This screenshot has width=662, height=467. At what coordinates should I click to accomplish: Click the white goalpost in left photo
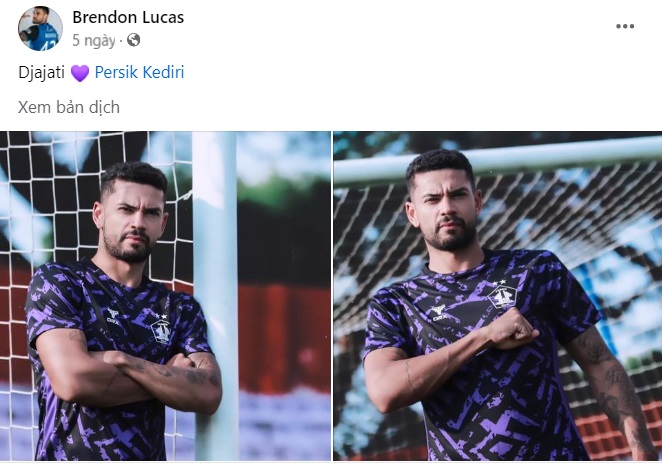tap(216, 296)
